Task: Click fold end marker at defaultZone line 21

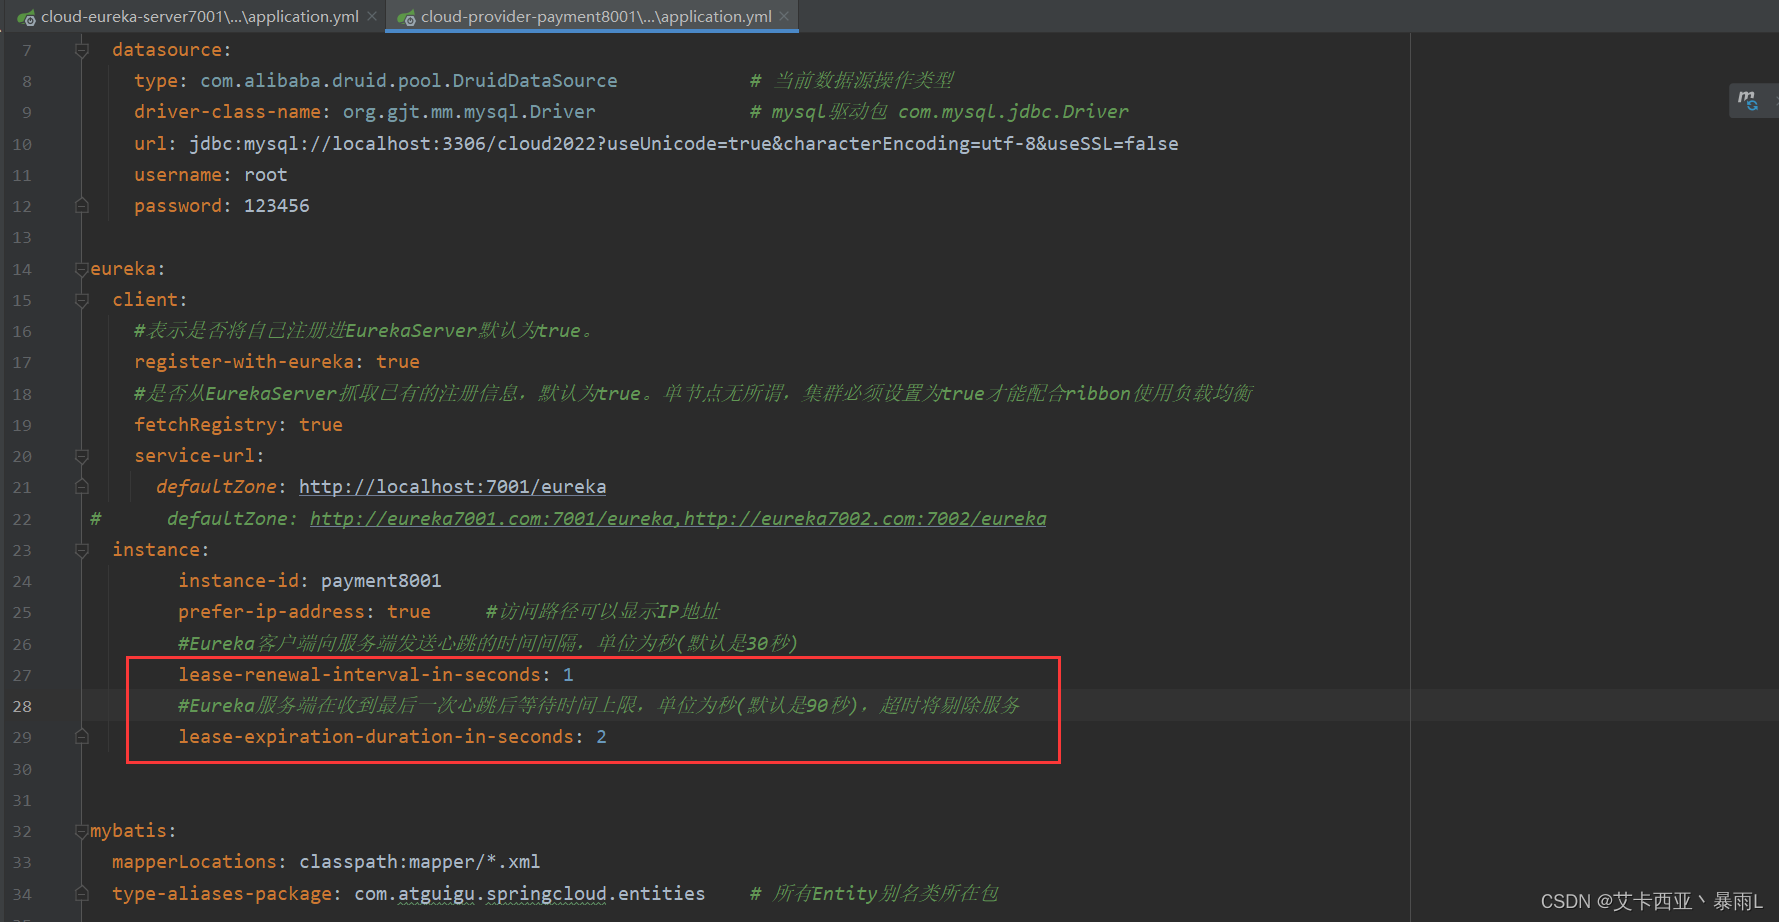Action: (x=82, y=487)
